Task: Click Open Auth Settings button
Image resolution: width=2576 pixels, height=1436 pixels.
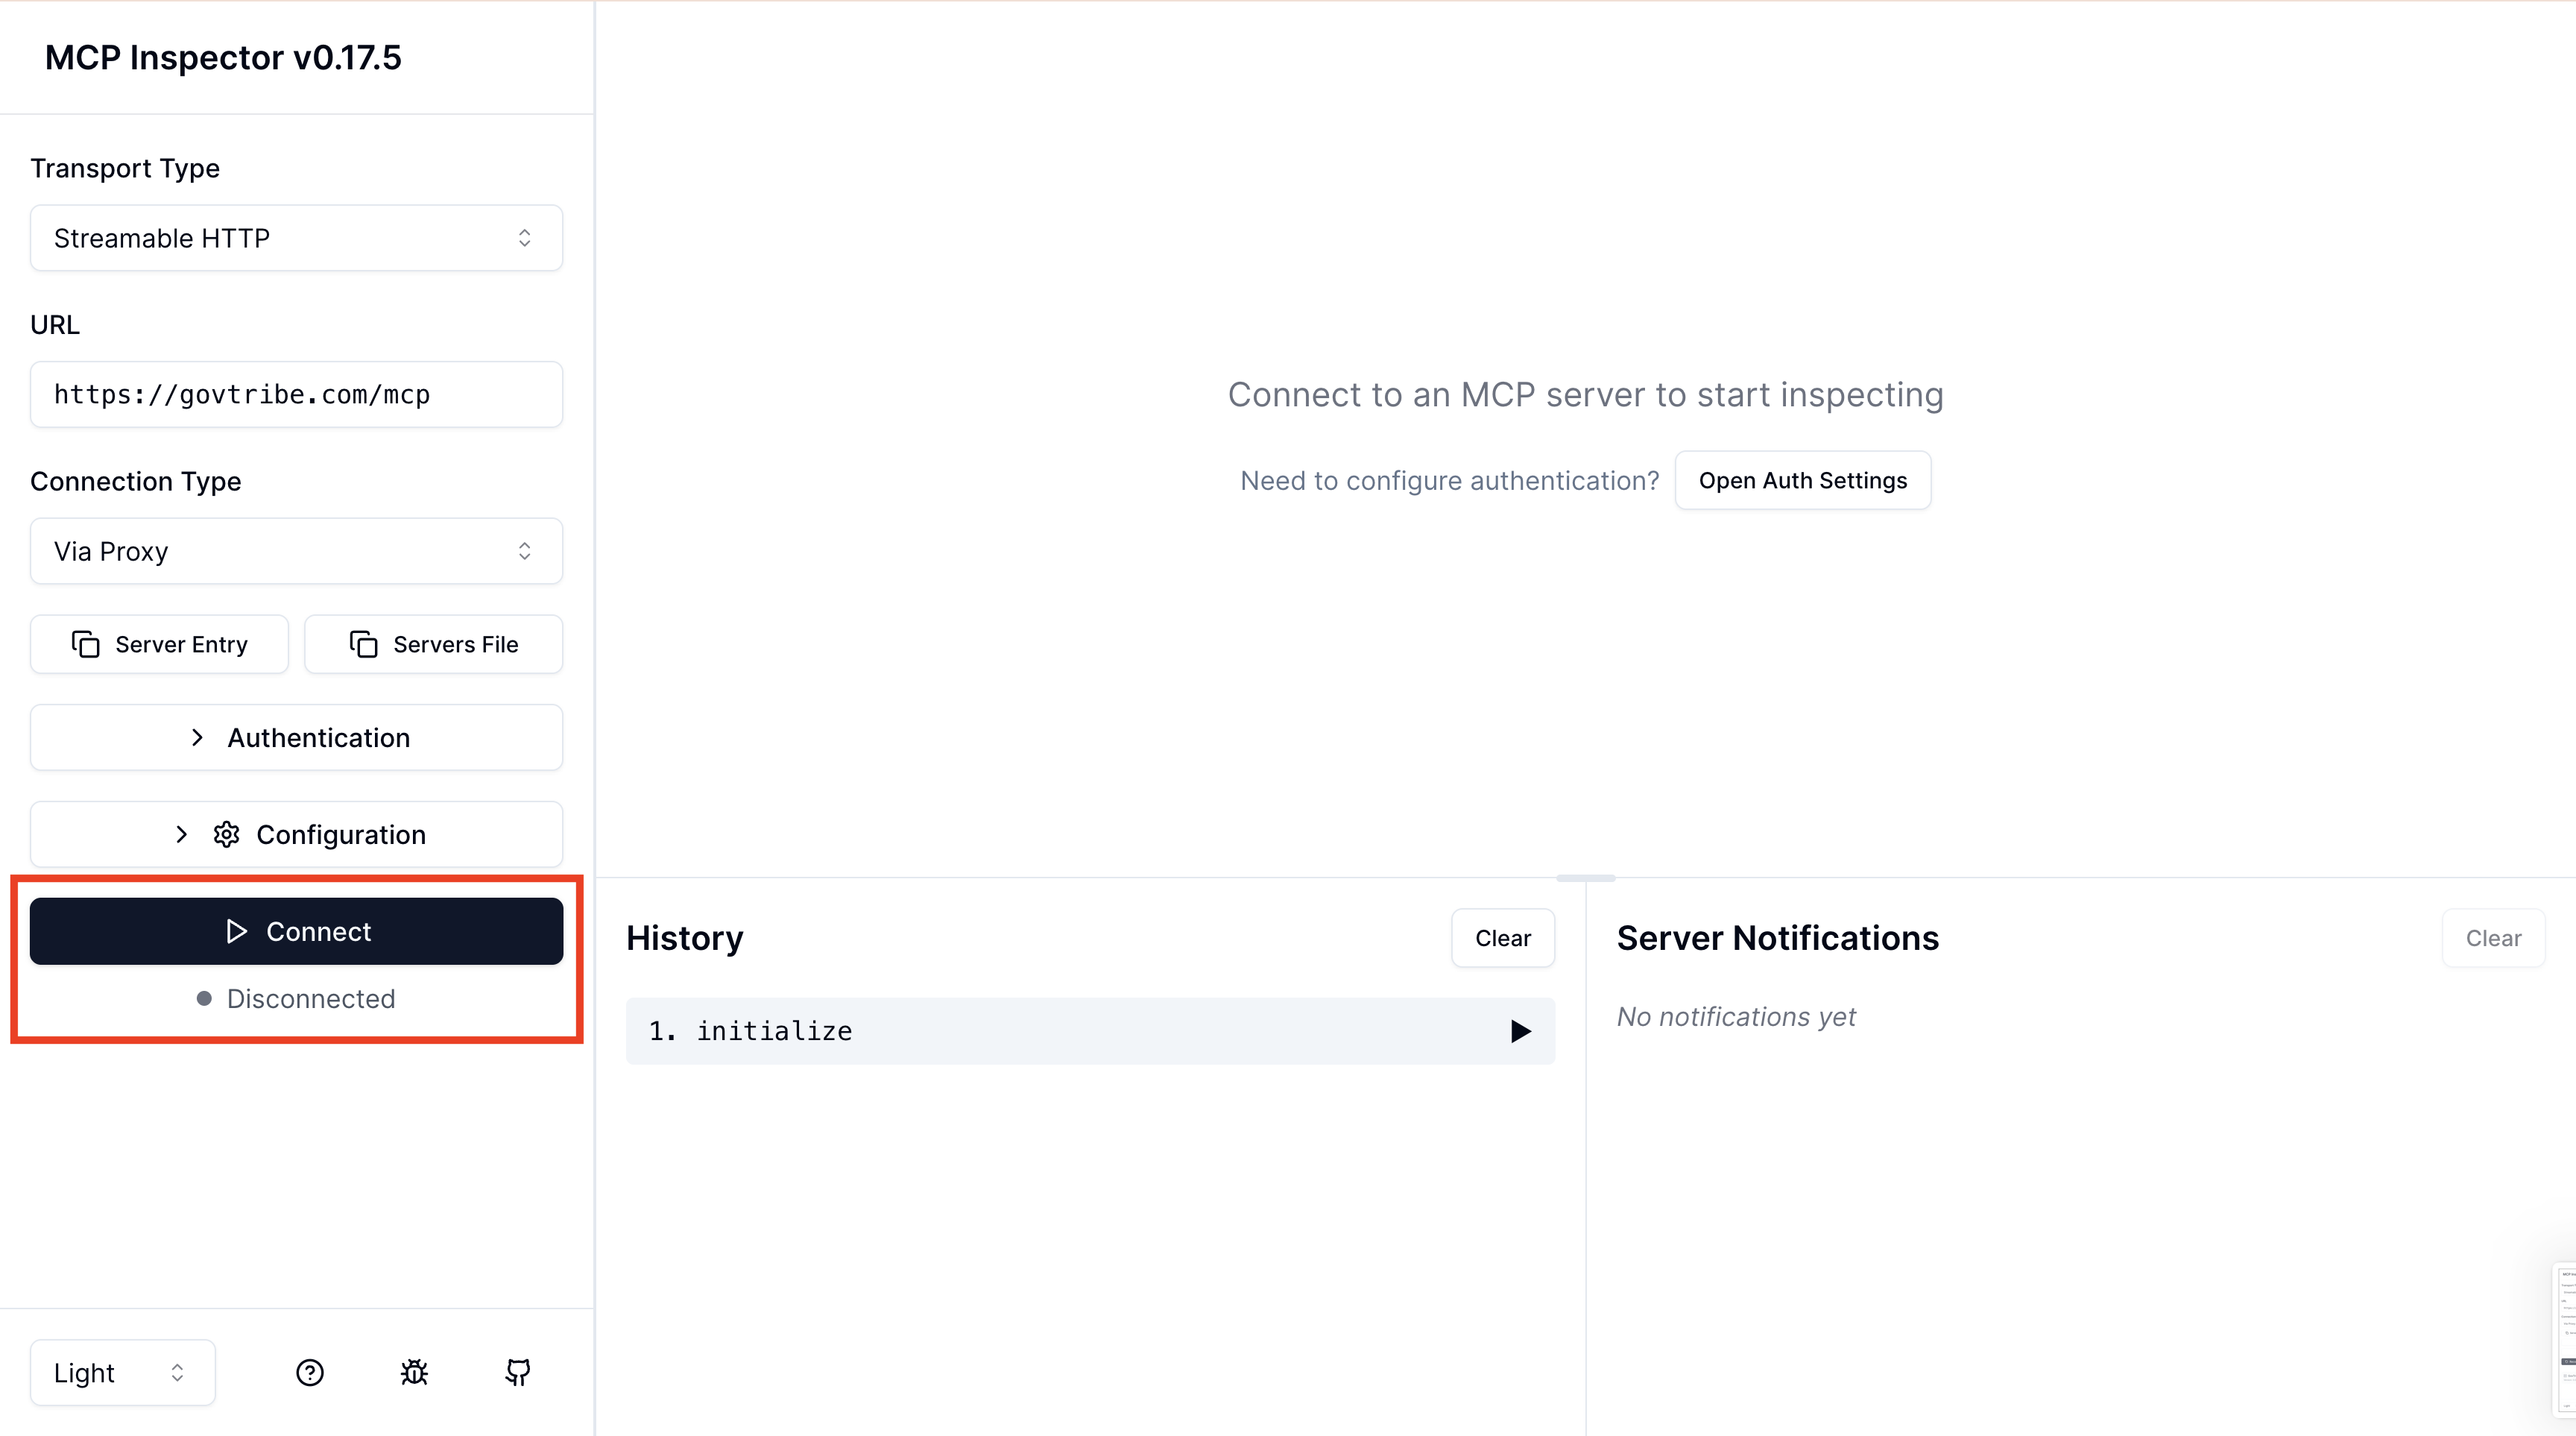Action: [1802, 480]
